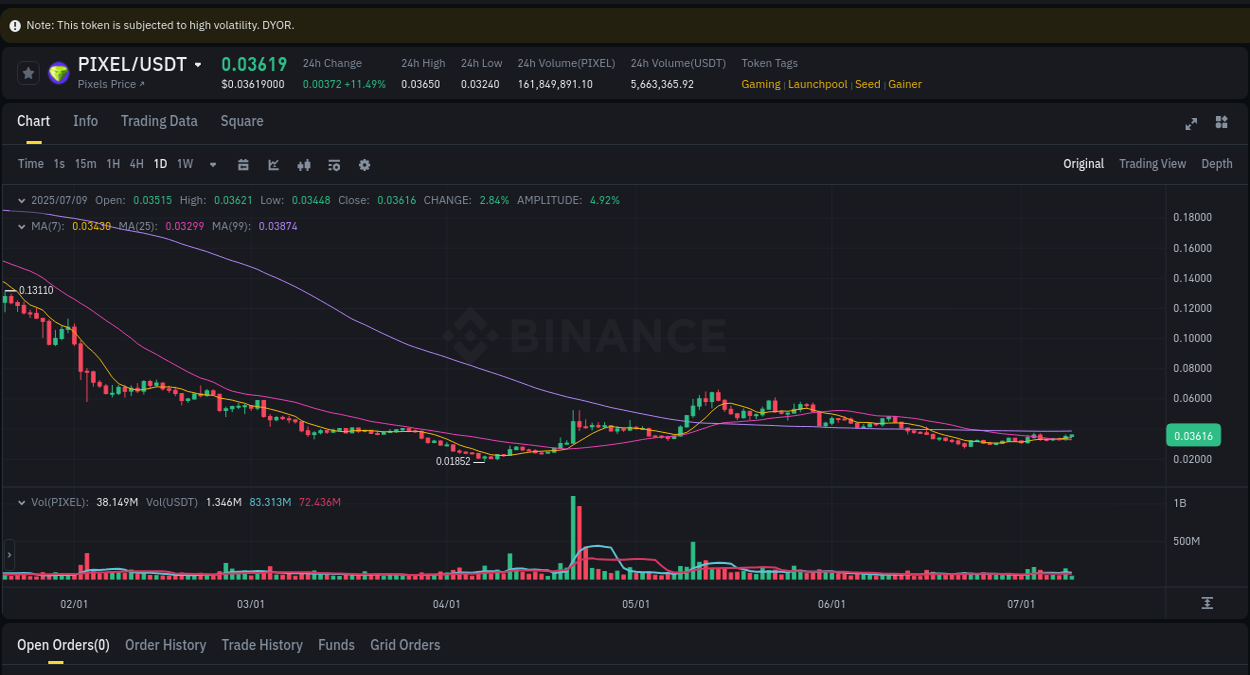The image size is (1250, 675).
Task: Open the candlestick style selector icon
Action: (x=304, y=164)
